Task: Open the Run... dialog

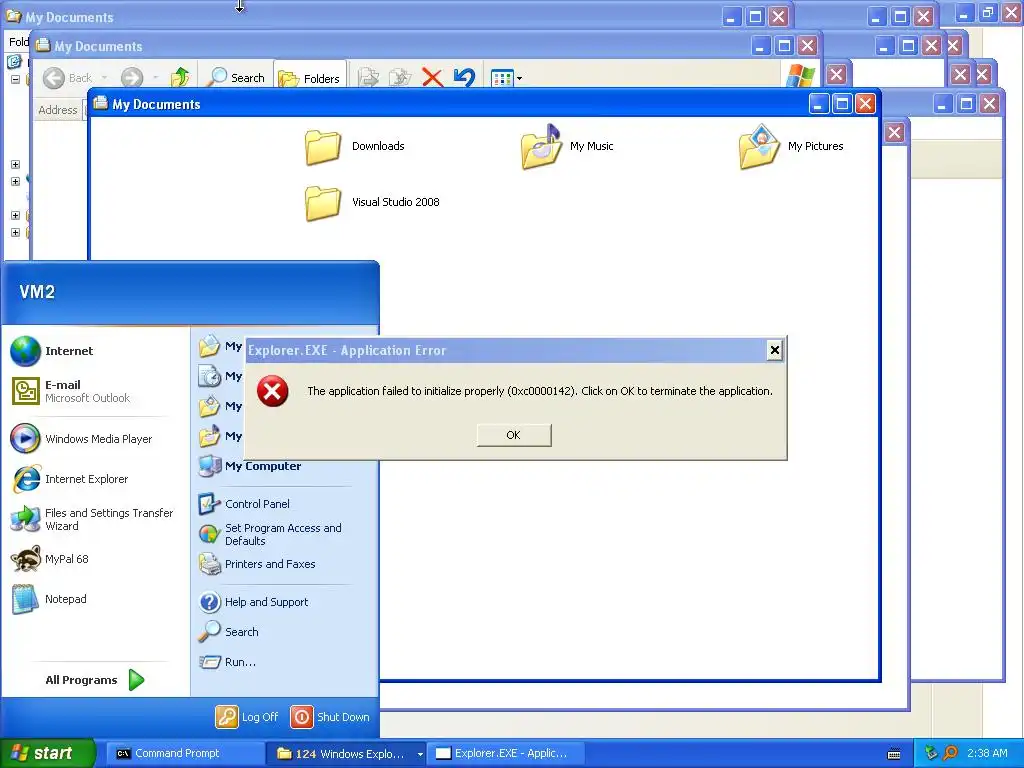Action: point(228,662)
